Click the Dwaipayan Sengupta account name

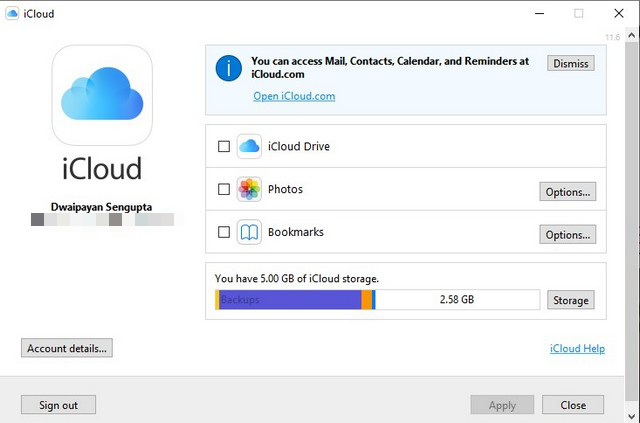(x=101, y=207)
